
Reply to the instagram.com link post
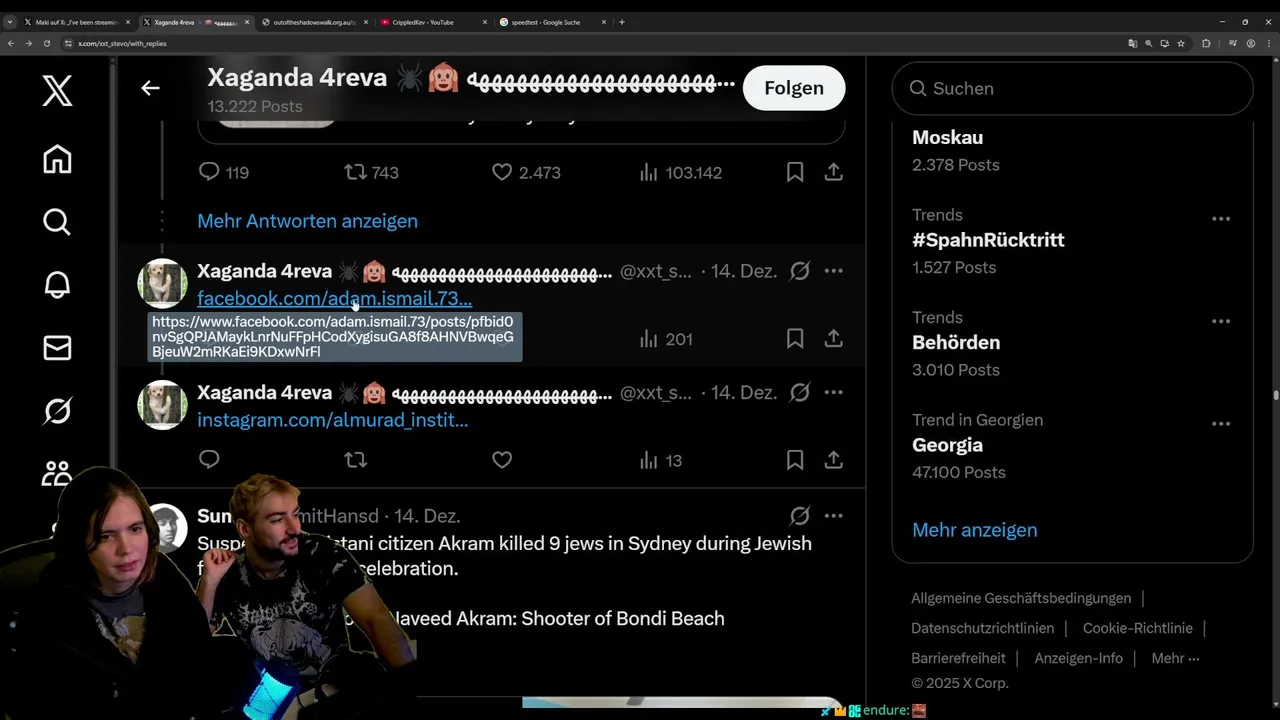point(209,460)
